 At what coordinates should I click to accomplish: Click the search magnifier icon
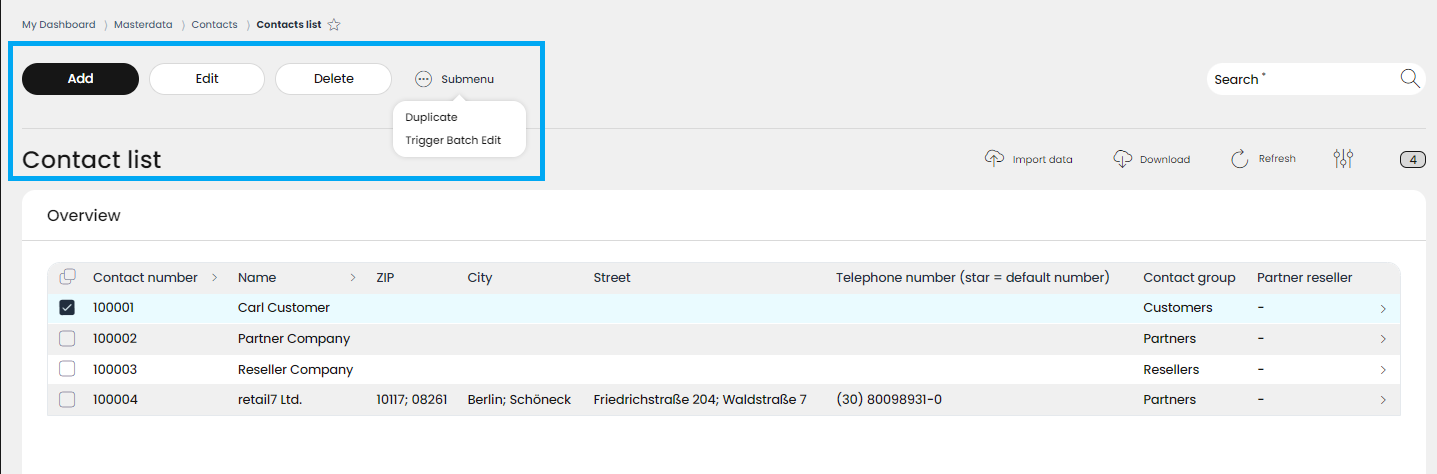click(1410, 79)
